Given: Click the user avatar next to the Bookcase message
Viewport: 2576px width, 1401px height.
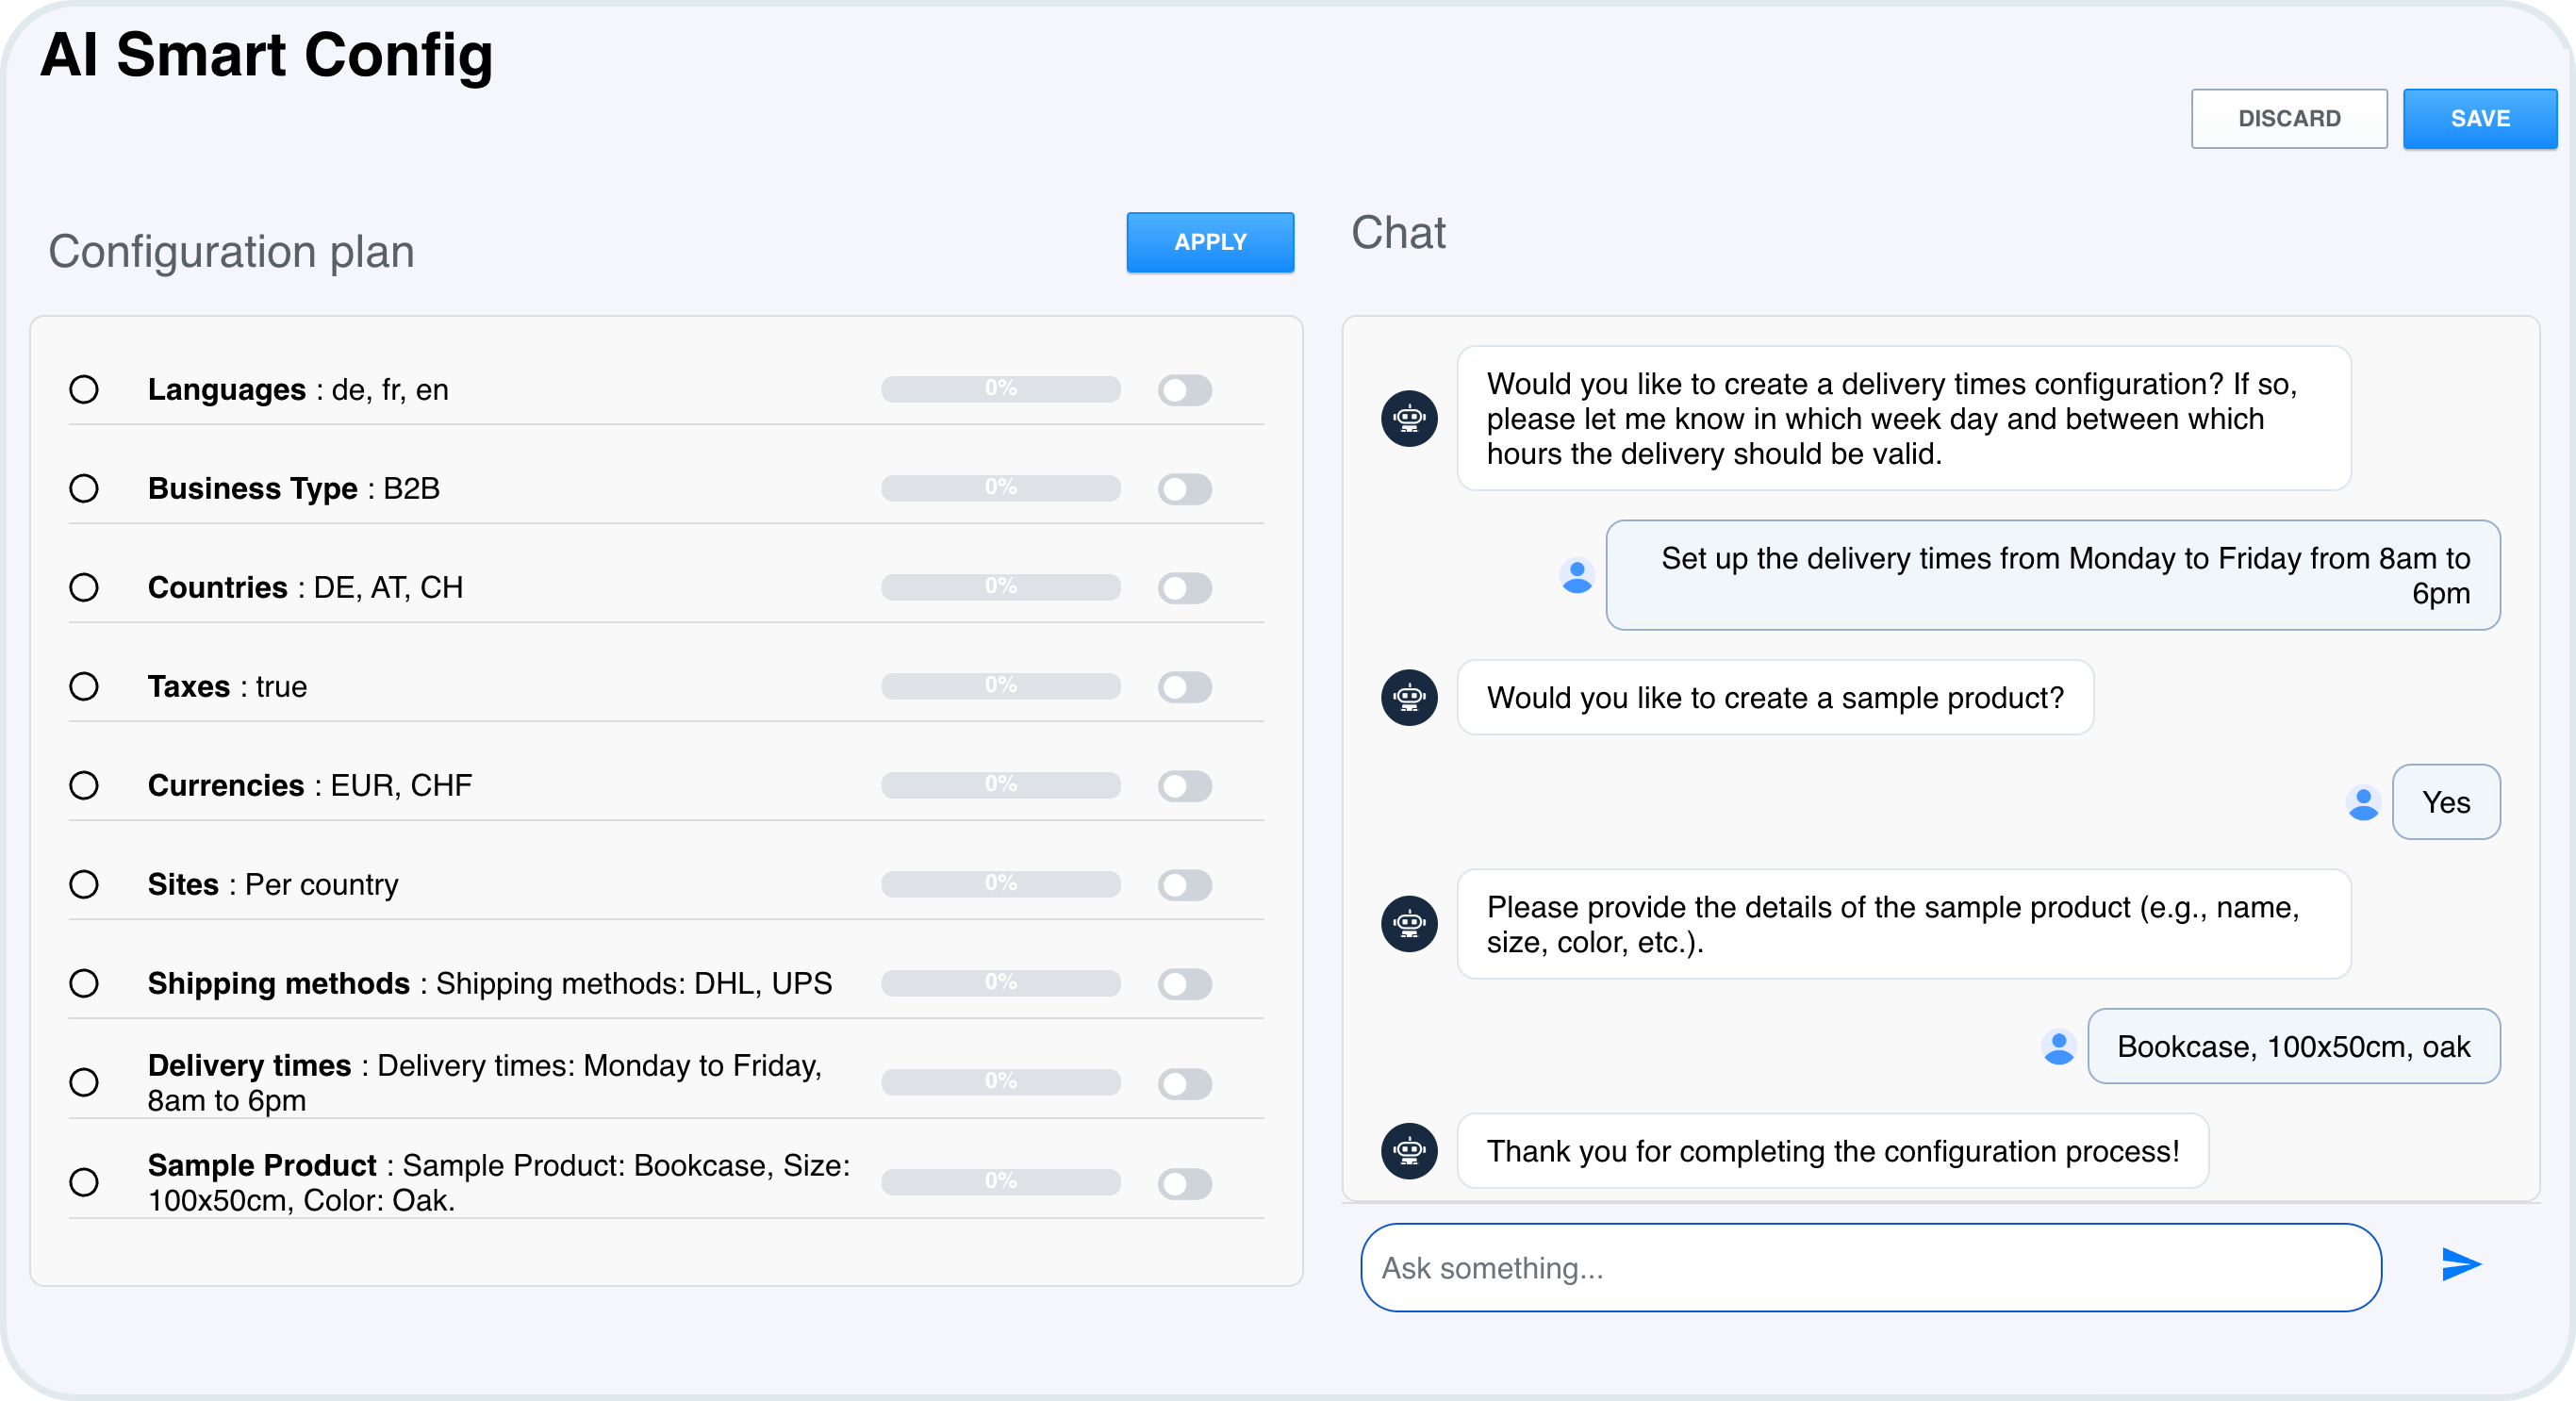Looking at the screenshot, I should [x=2058, y=1046].
